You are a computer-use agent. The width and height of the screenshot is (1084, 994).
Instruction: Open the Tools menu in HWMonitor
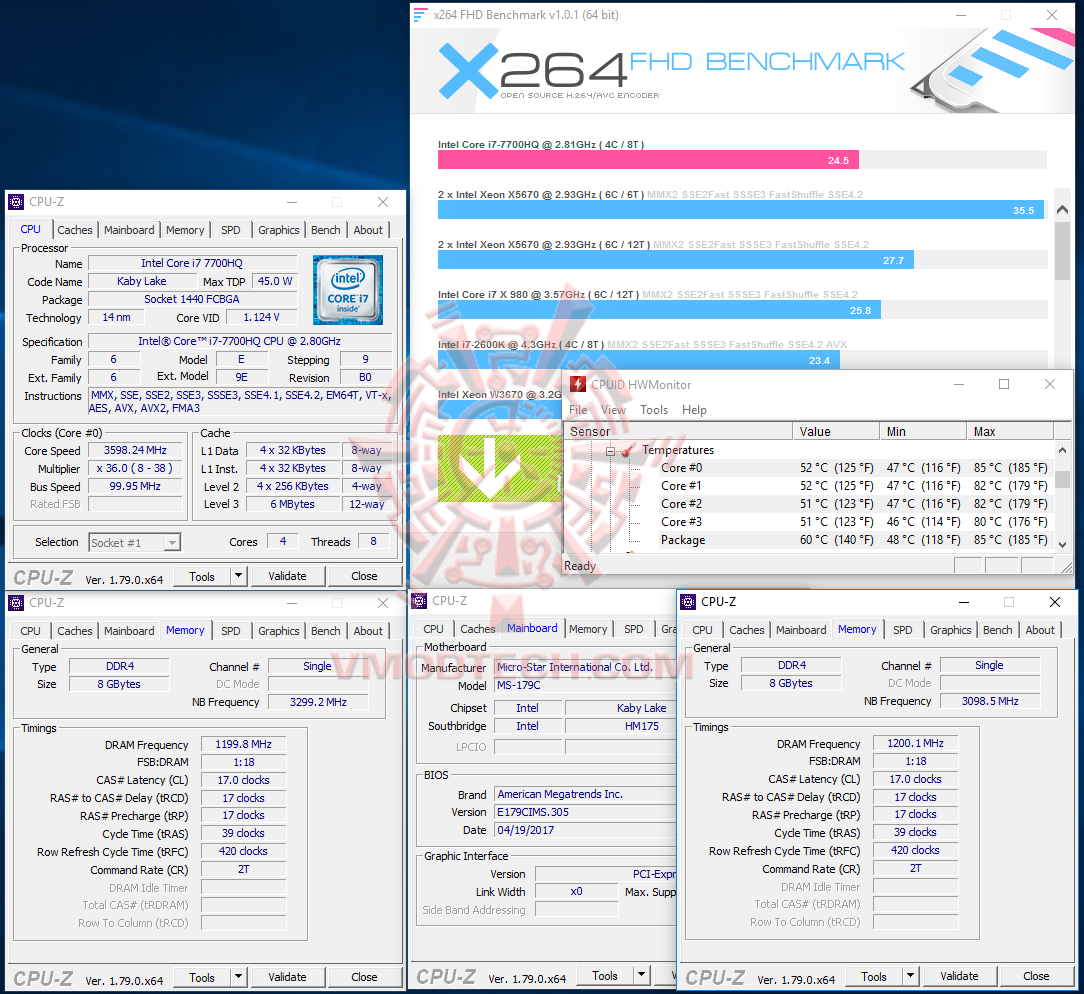[654, 410]
